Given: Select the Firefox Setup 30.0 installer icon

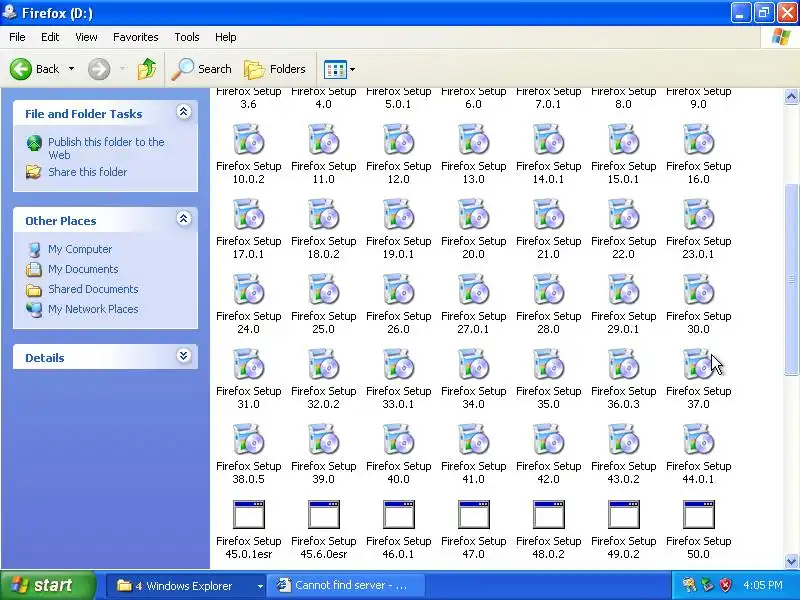Looking at the screenshot, I should pos(698,289).
